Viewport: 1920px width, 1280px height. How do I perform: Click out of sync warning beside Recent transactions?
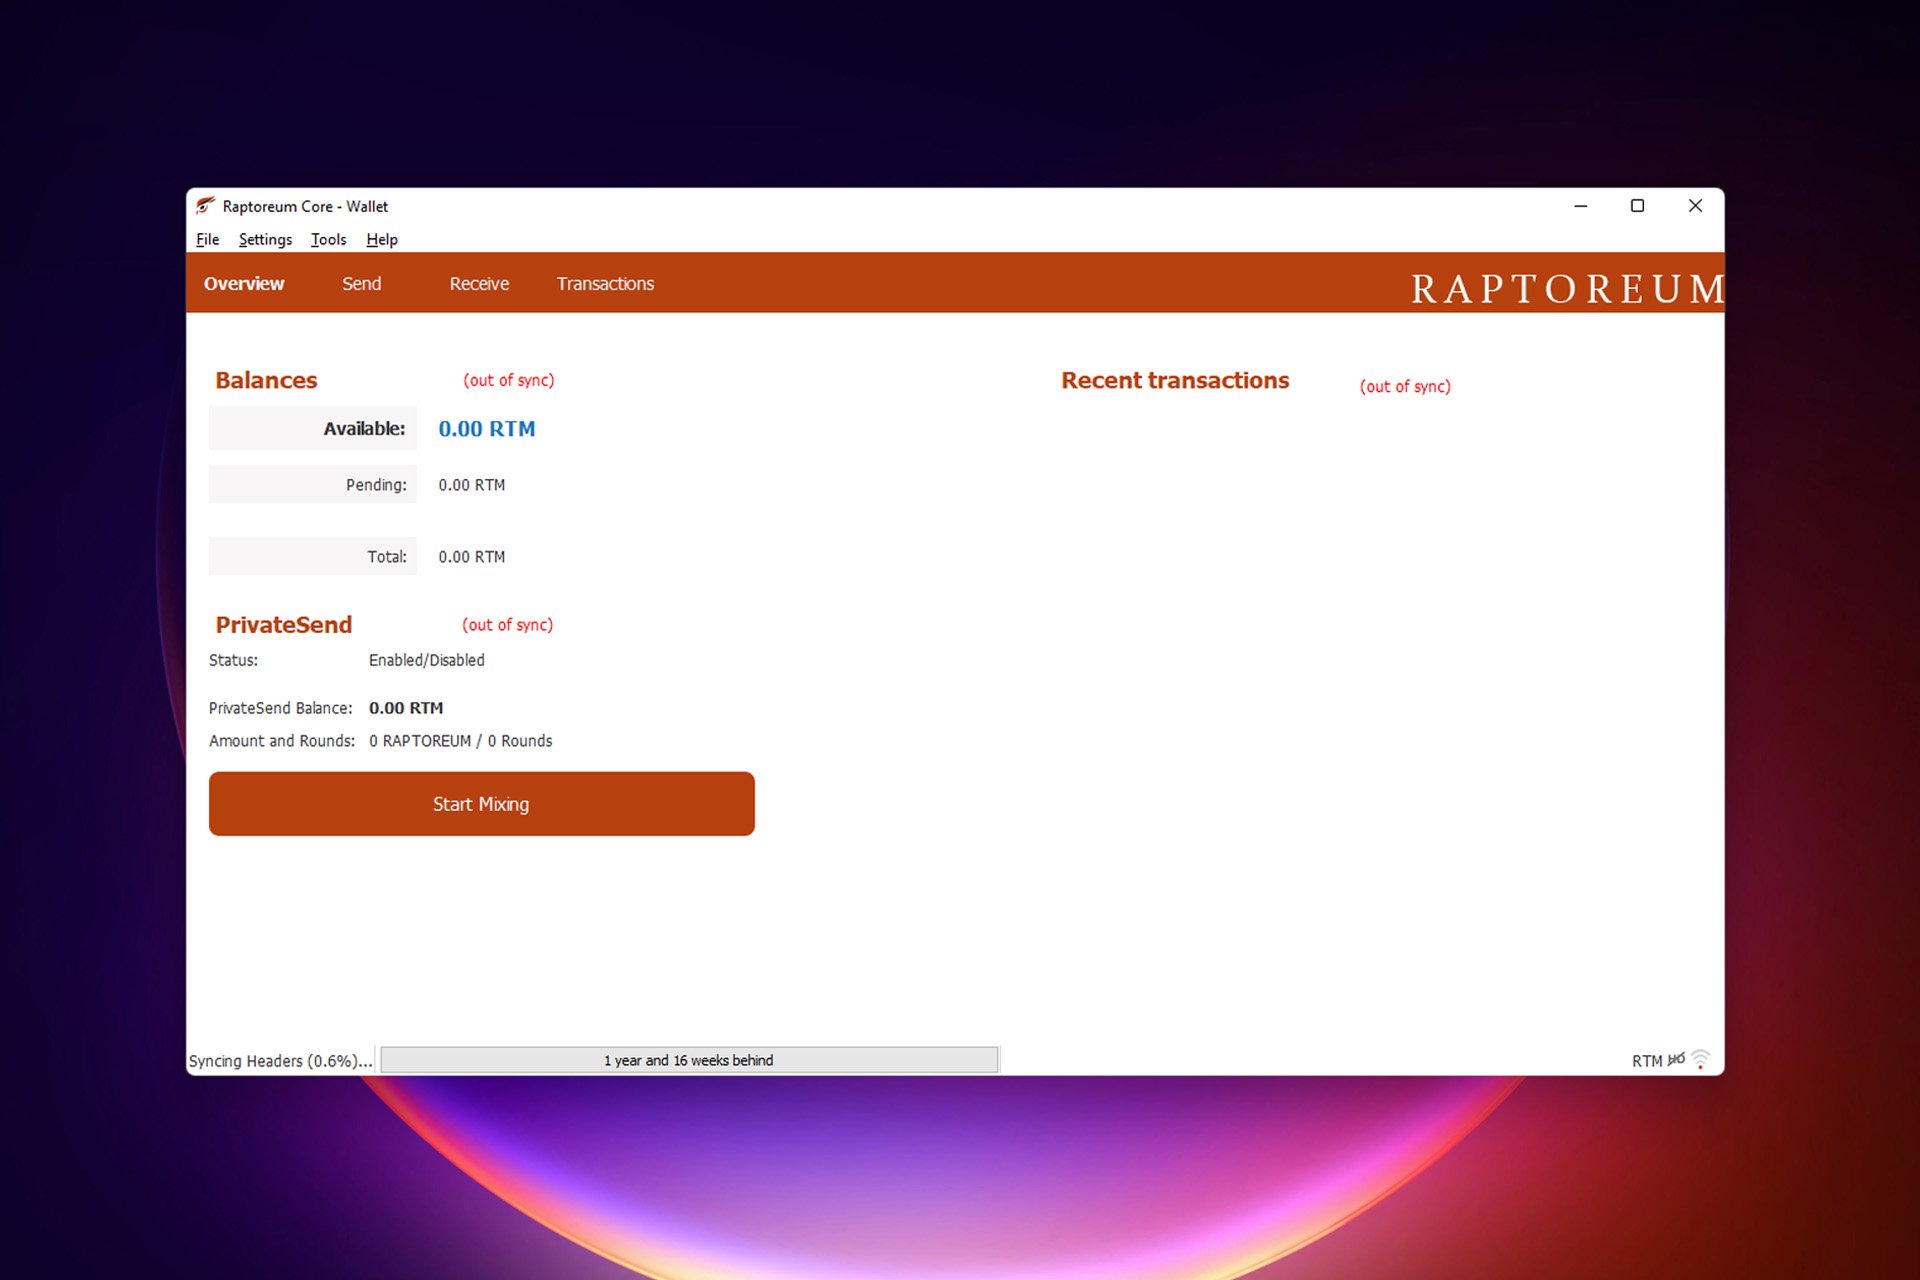pyautogui.click(x=1405, y=386)
